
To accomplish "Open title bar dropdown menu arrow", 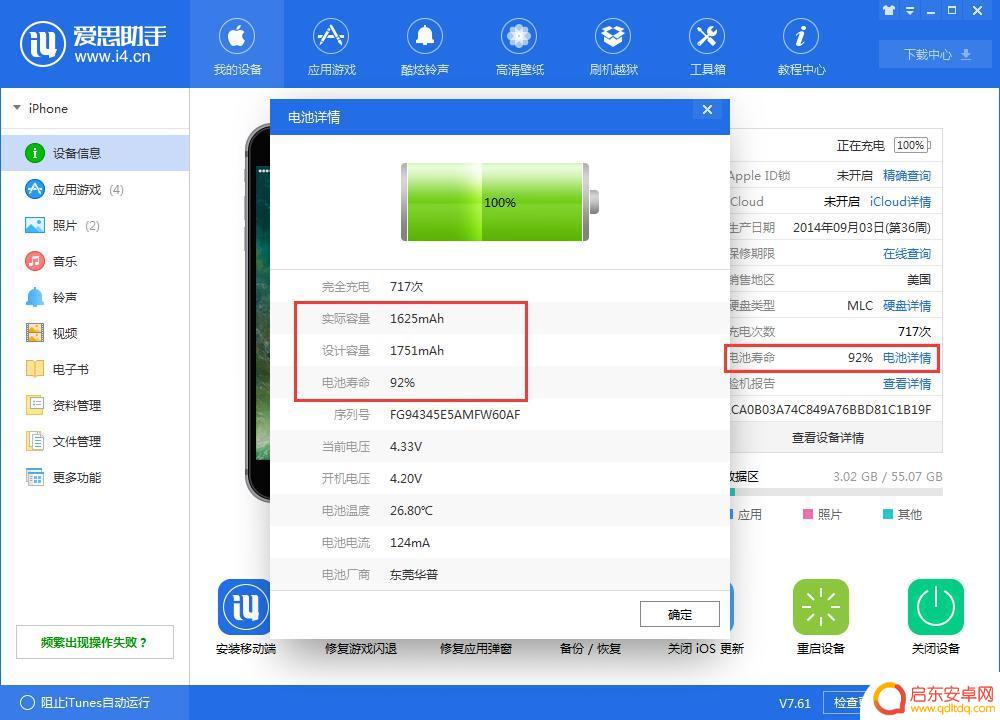I will coord(910,11).
